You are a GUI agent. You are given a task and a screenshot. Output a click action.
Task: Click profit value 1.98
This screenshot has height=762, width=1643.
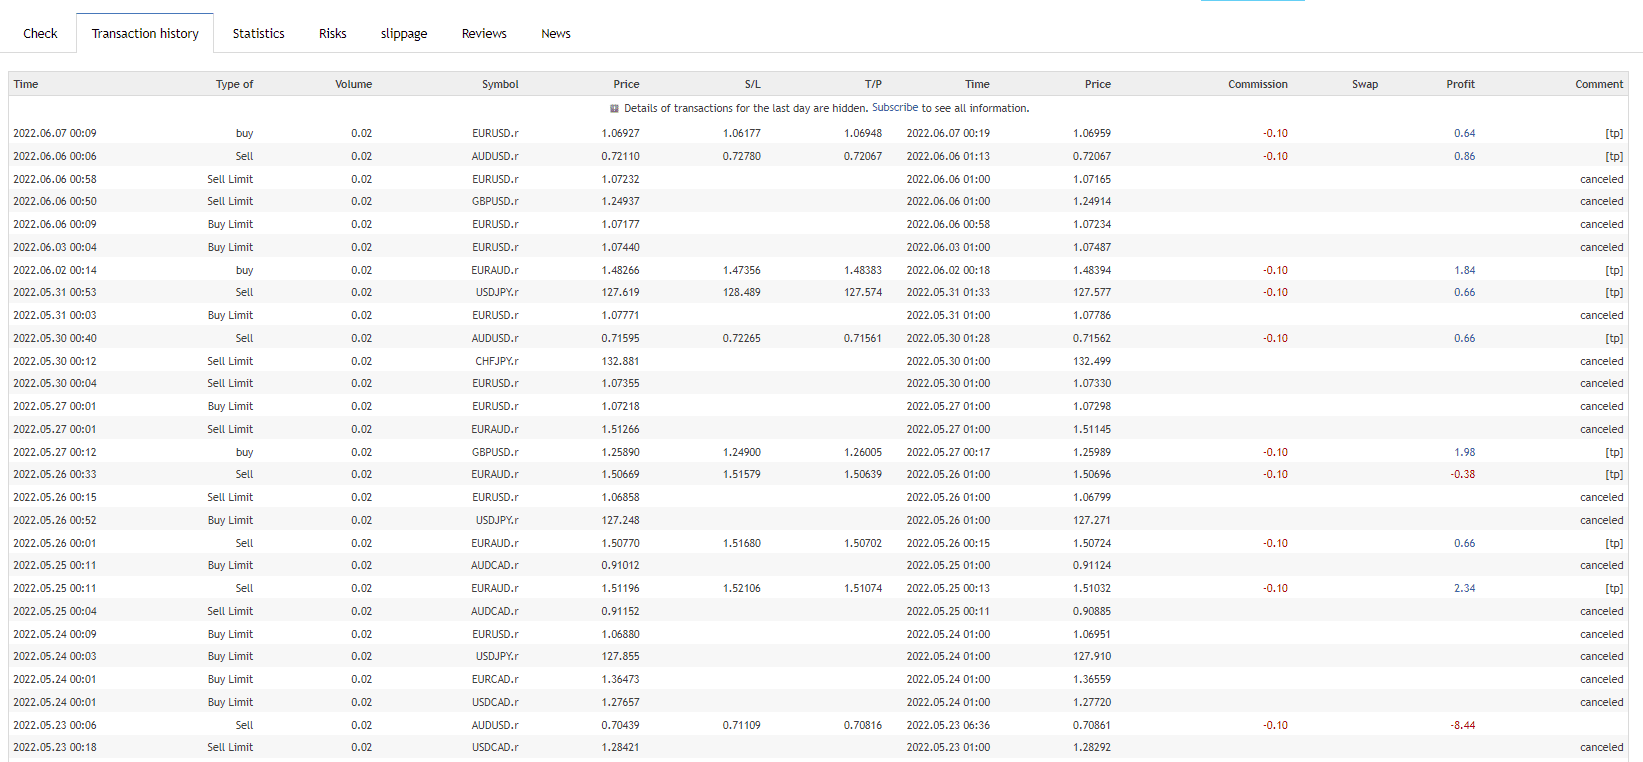pyautogui.click(x=1464, y=452)
